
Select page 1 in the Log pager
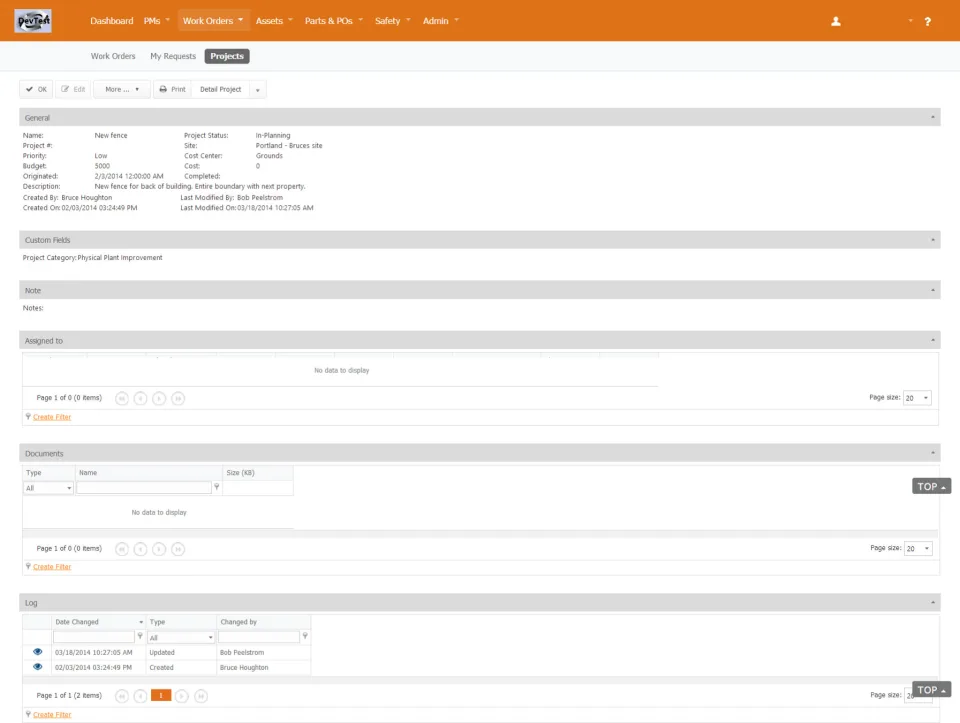(161, 695)
